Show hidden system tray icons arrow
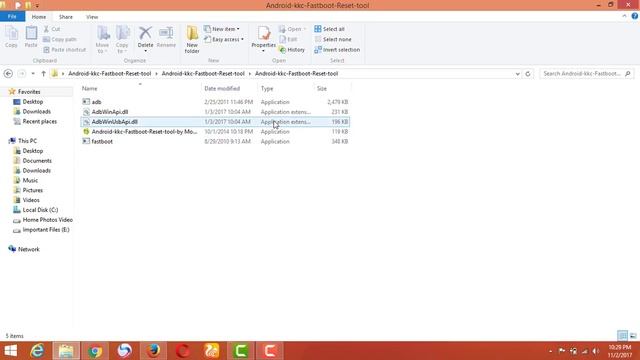 click(551, 351)
